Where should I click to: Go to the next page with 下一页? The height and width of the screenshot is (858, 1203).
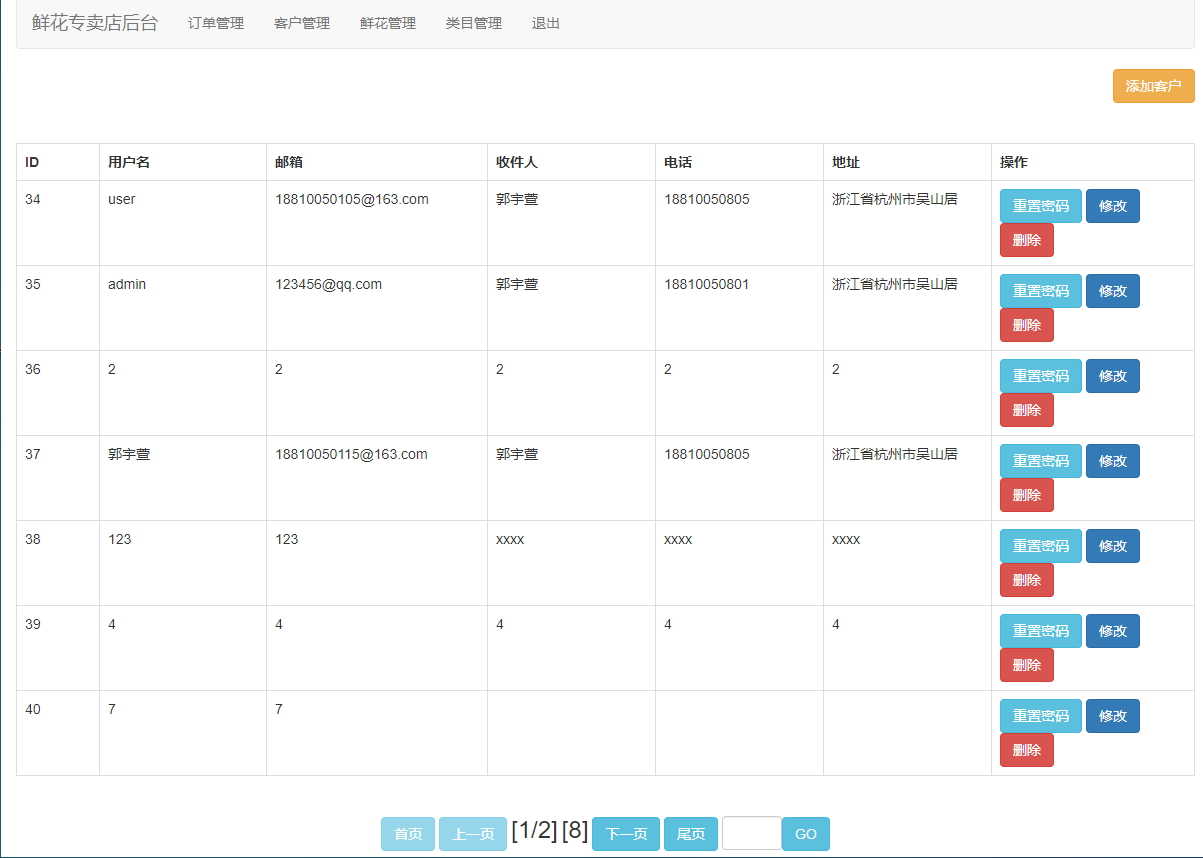pos(625,833)
